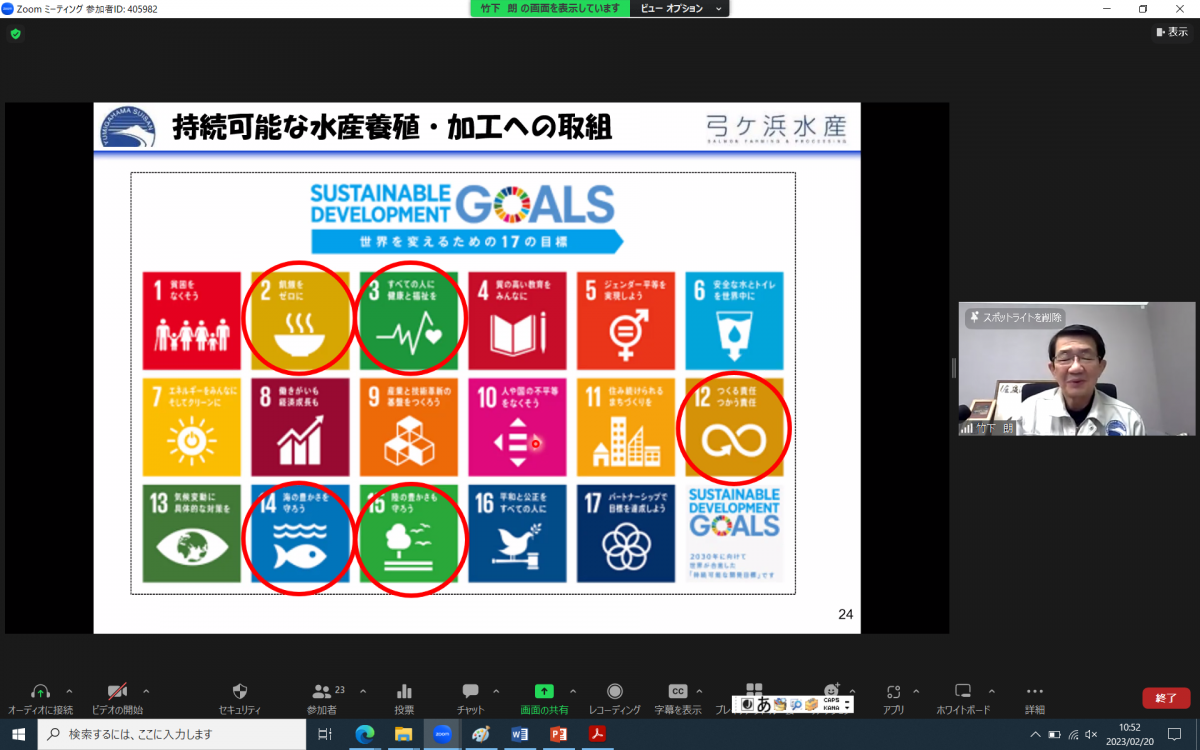
Task: Open video settings caret beside ビデオの開始
Action: (x=146, y=691)
